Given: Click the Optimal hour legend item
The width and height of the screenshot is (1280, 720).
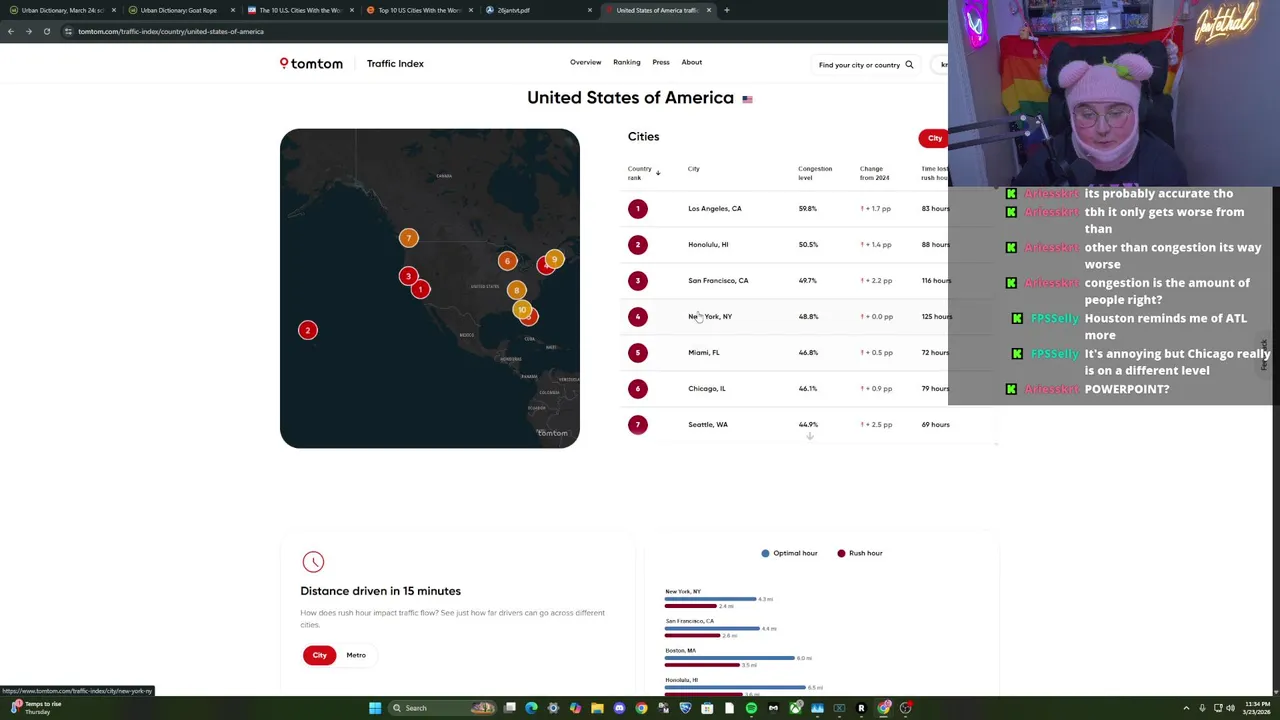Looking at the screenshot, I should pos(789,553).
